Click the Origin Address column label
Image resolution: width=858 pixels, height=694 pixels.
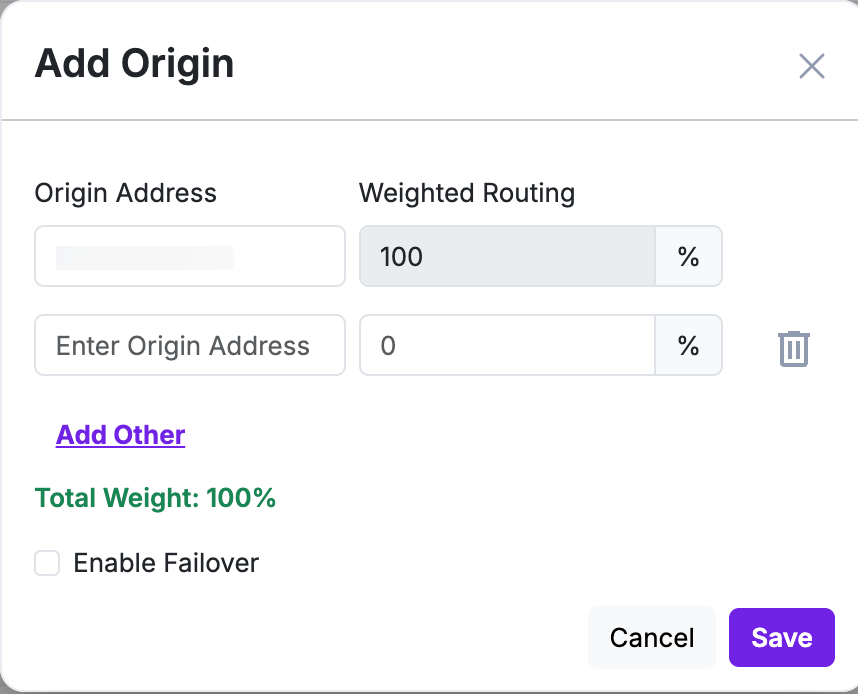pos(126,193)
